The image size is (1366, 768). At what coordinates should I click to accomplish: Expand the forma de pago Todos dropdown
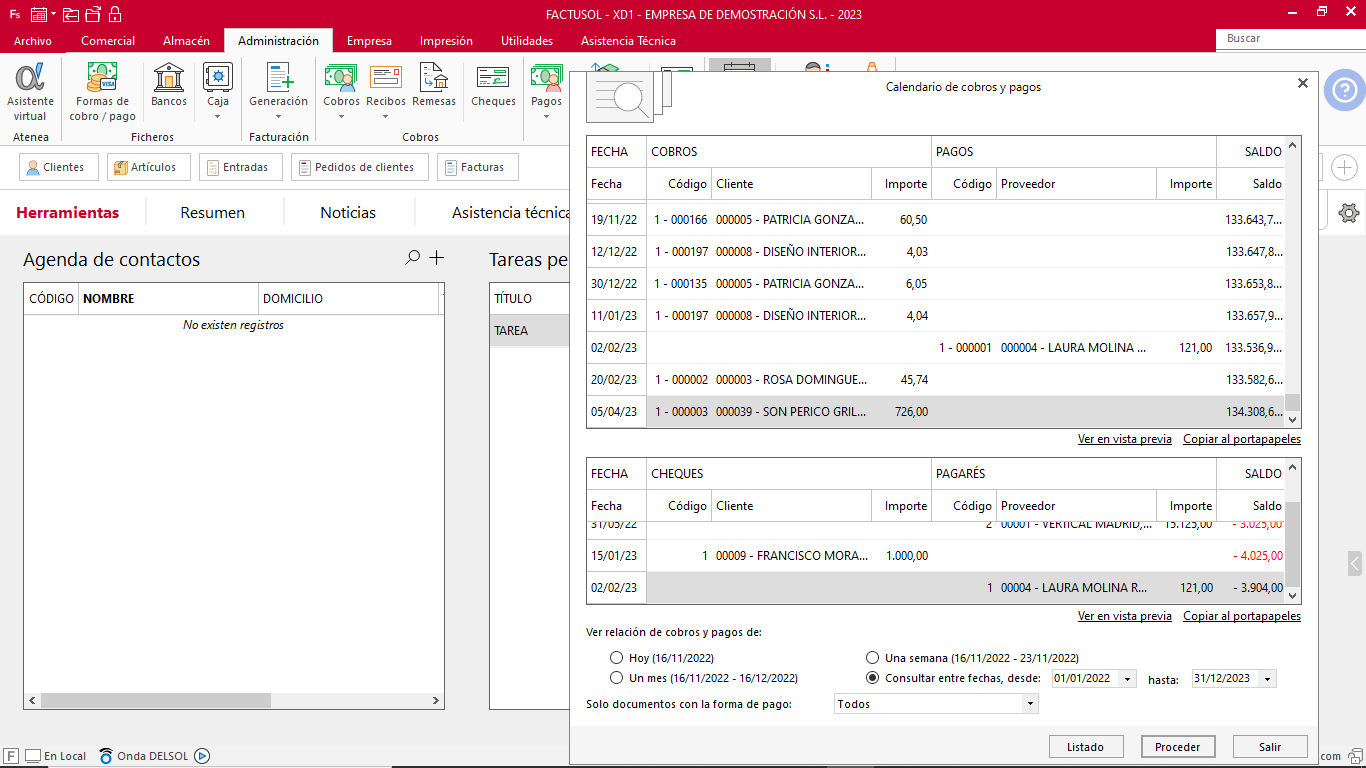coord(1030,704)
